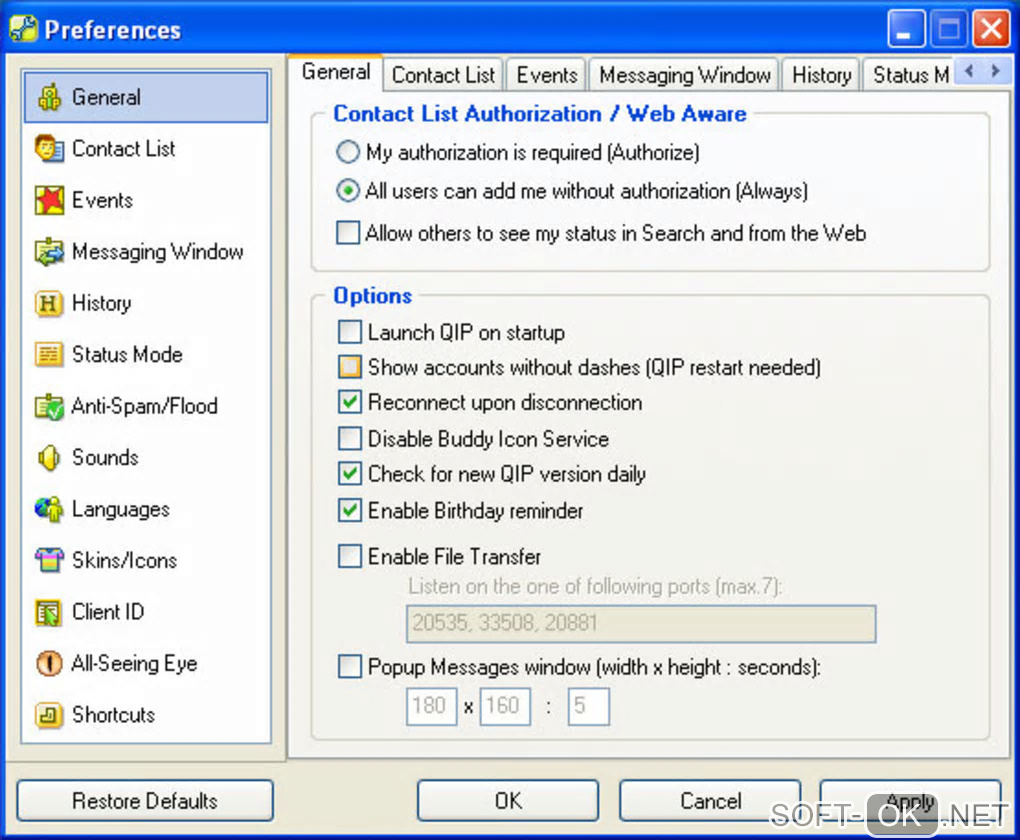Click the All-Seeing Eye icon
1020x840 pixels.
click(x=49, y=664)
